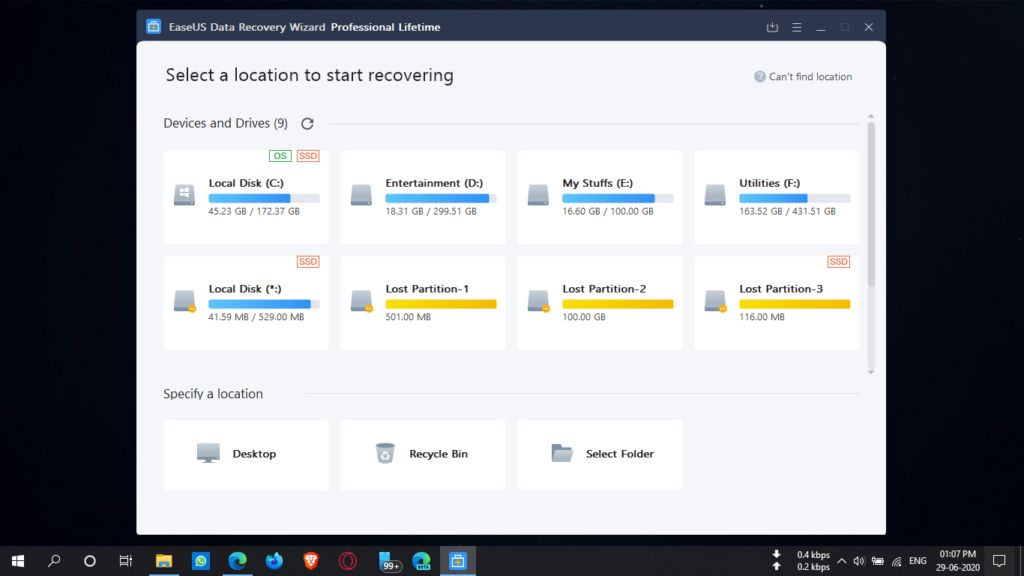This screenshot has height=576, width=1024.
Task: Open the taskbar clock showing 01:07 PM
Action: pyautogui.click(x=957, y=561)
